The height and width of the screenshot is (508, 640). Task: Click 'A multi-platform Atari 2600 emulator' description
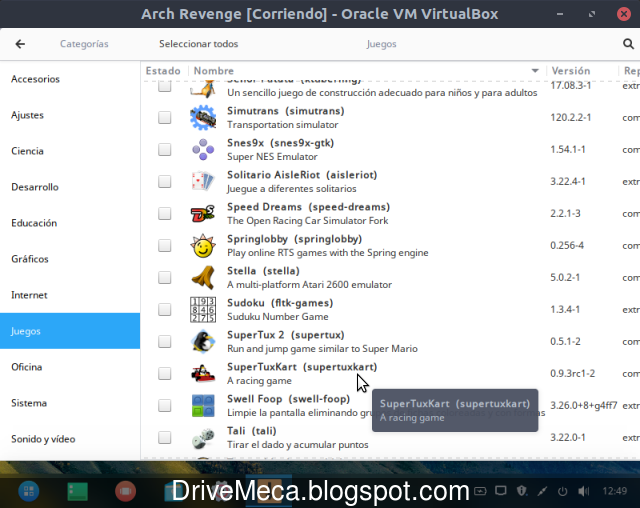[309, 284]
